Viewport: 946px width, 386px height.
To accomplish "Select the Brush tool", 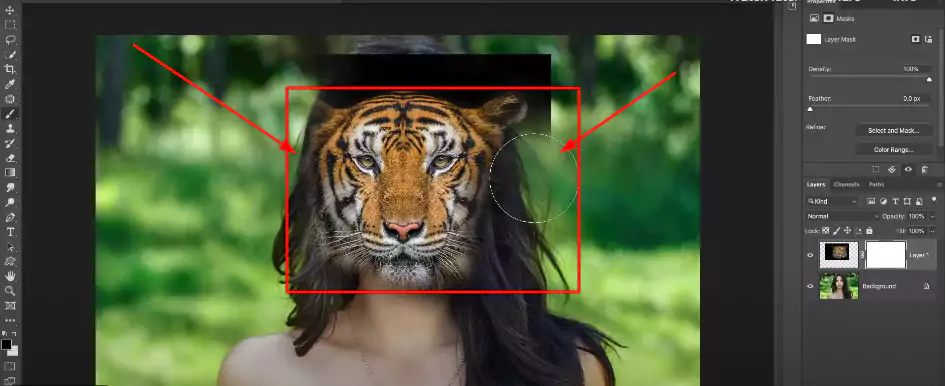I will (x=10, y=113).
